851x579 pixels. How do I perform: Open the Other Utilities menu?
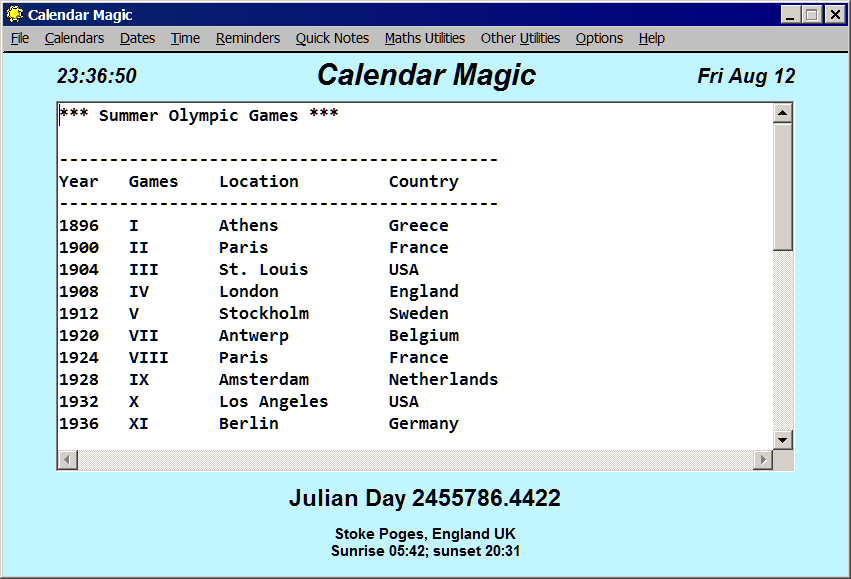pyautogui.click(x=520, y=38)
